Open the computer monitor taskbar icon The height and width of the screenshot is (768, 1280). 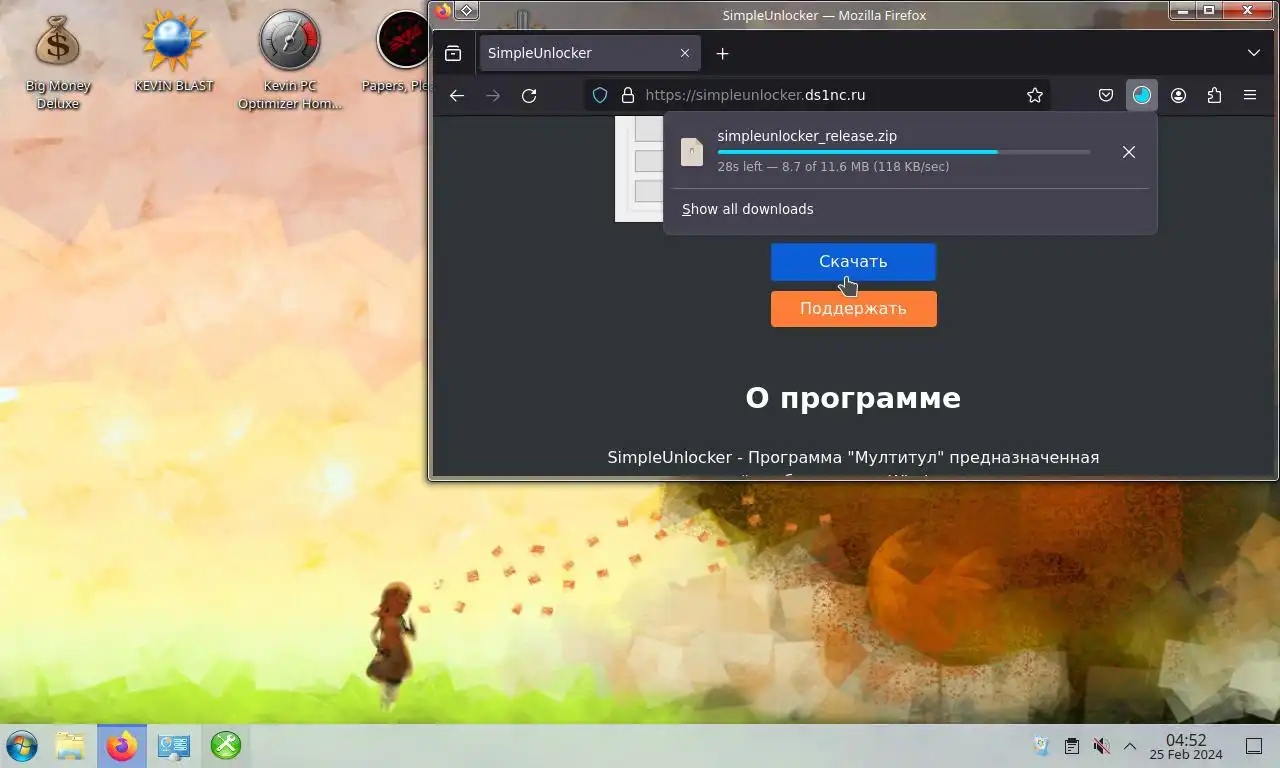[x=174, y=746]
